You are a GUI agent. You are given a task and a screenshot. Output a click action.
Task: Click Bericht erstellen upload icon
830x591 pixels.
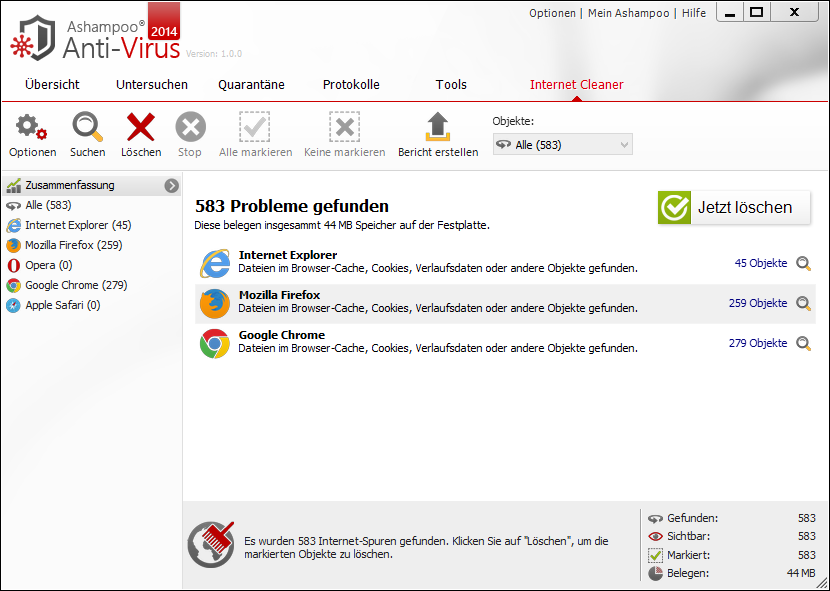click(438, 128)
